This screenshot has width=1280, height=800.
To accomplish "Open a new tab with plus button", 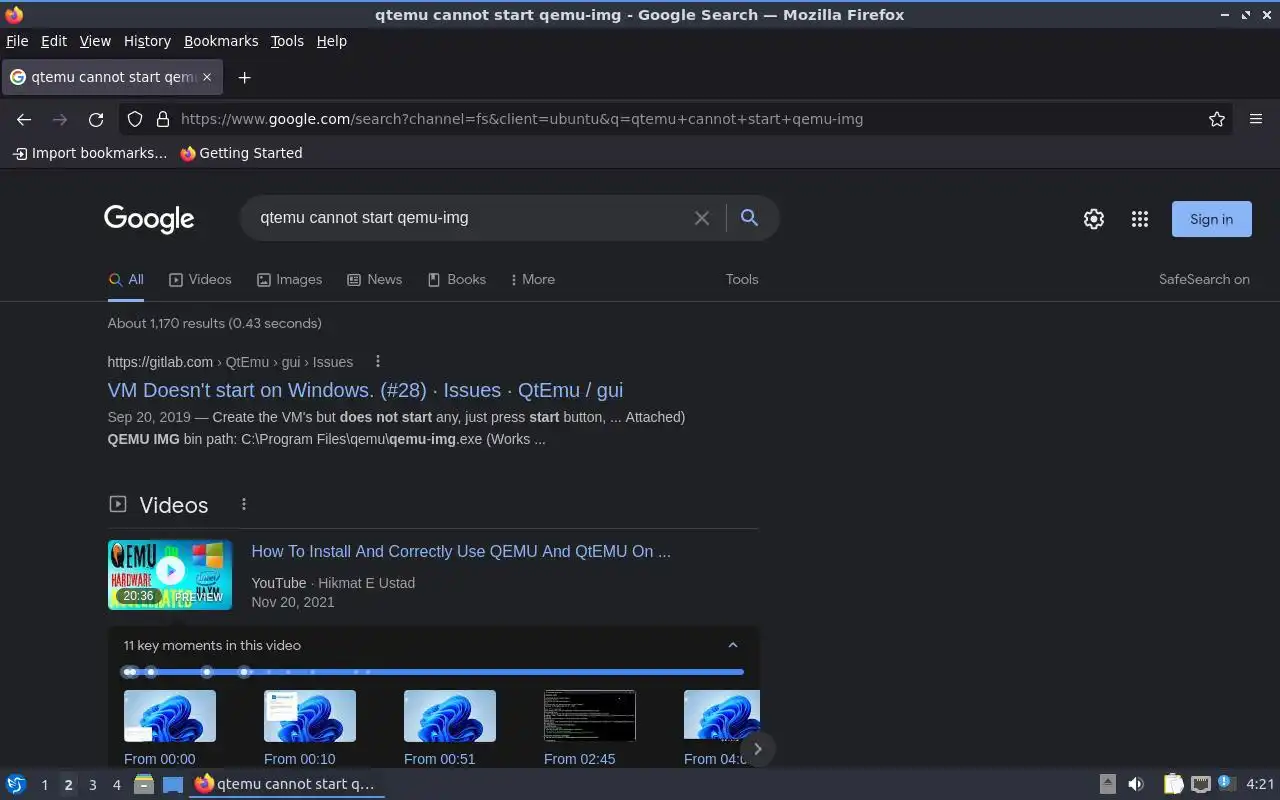I will tap(244, 77).
